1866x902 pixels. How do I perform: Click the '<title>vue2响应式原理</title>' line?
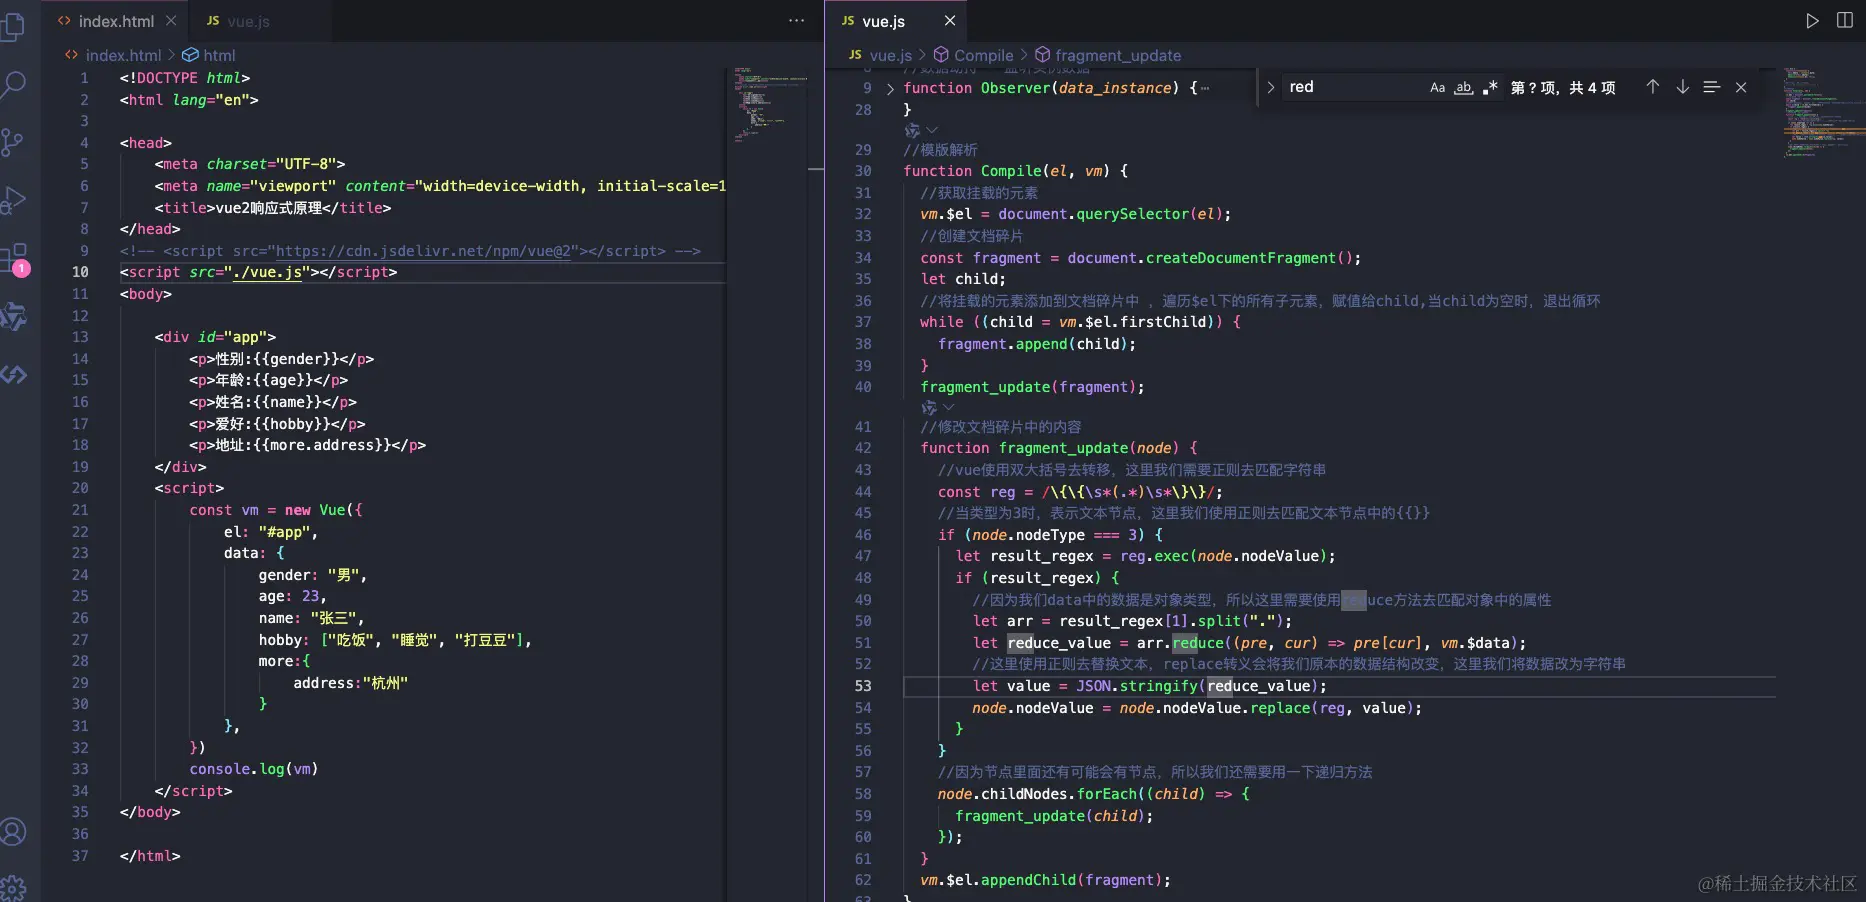tap(273, 208)
